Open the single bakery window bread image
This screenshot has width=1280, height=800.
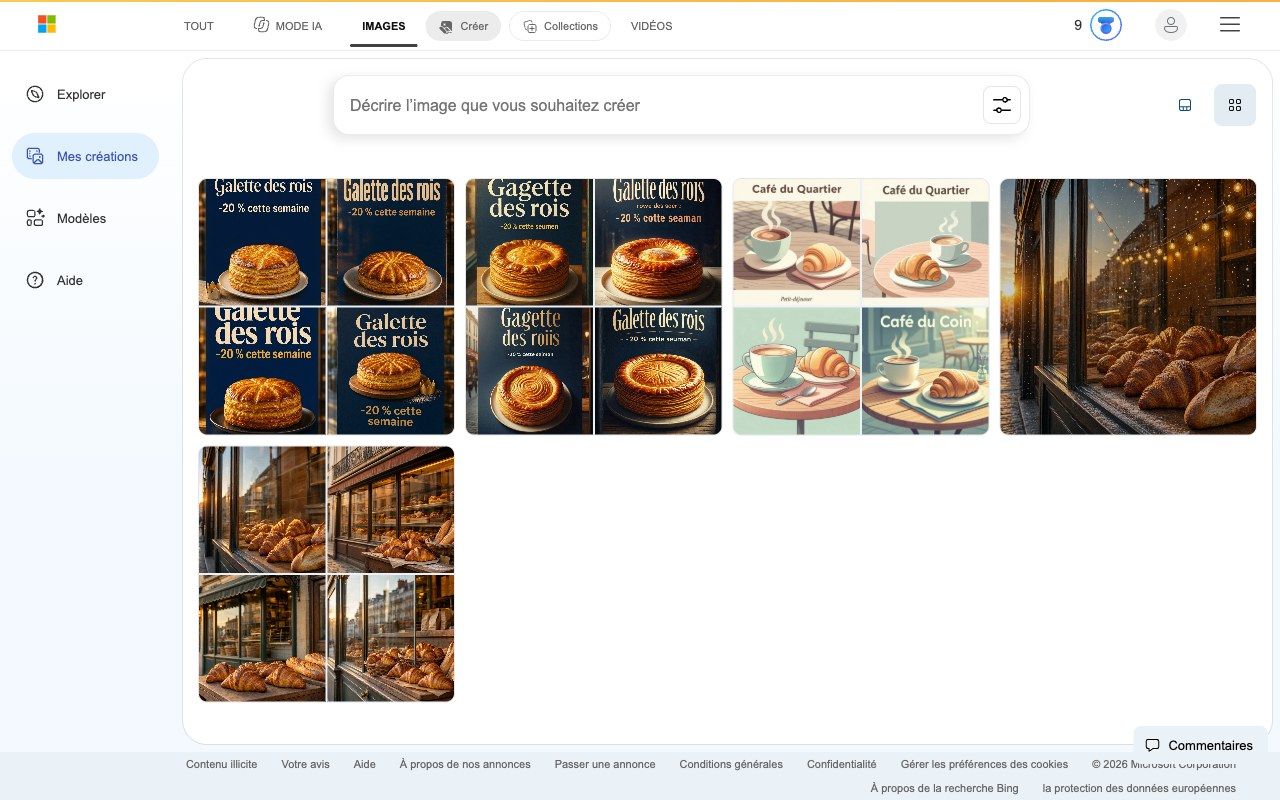click(1128, 307)
